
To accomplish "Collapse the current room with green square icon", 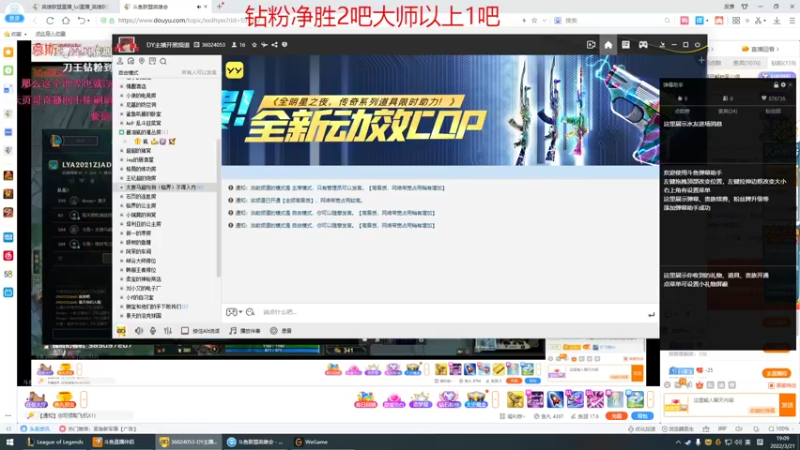I will [x=121, y=132].
